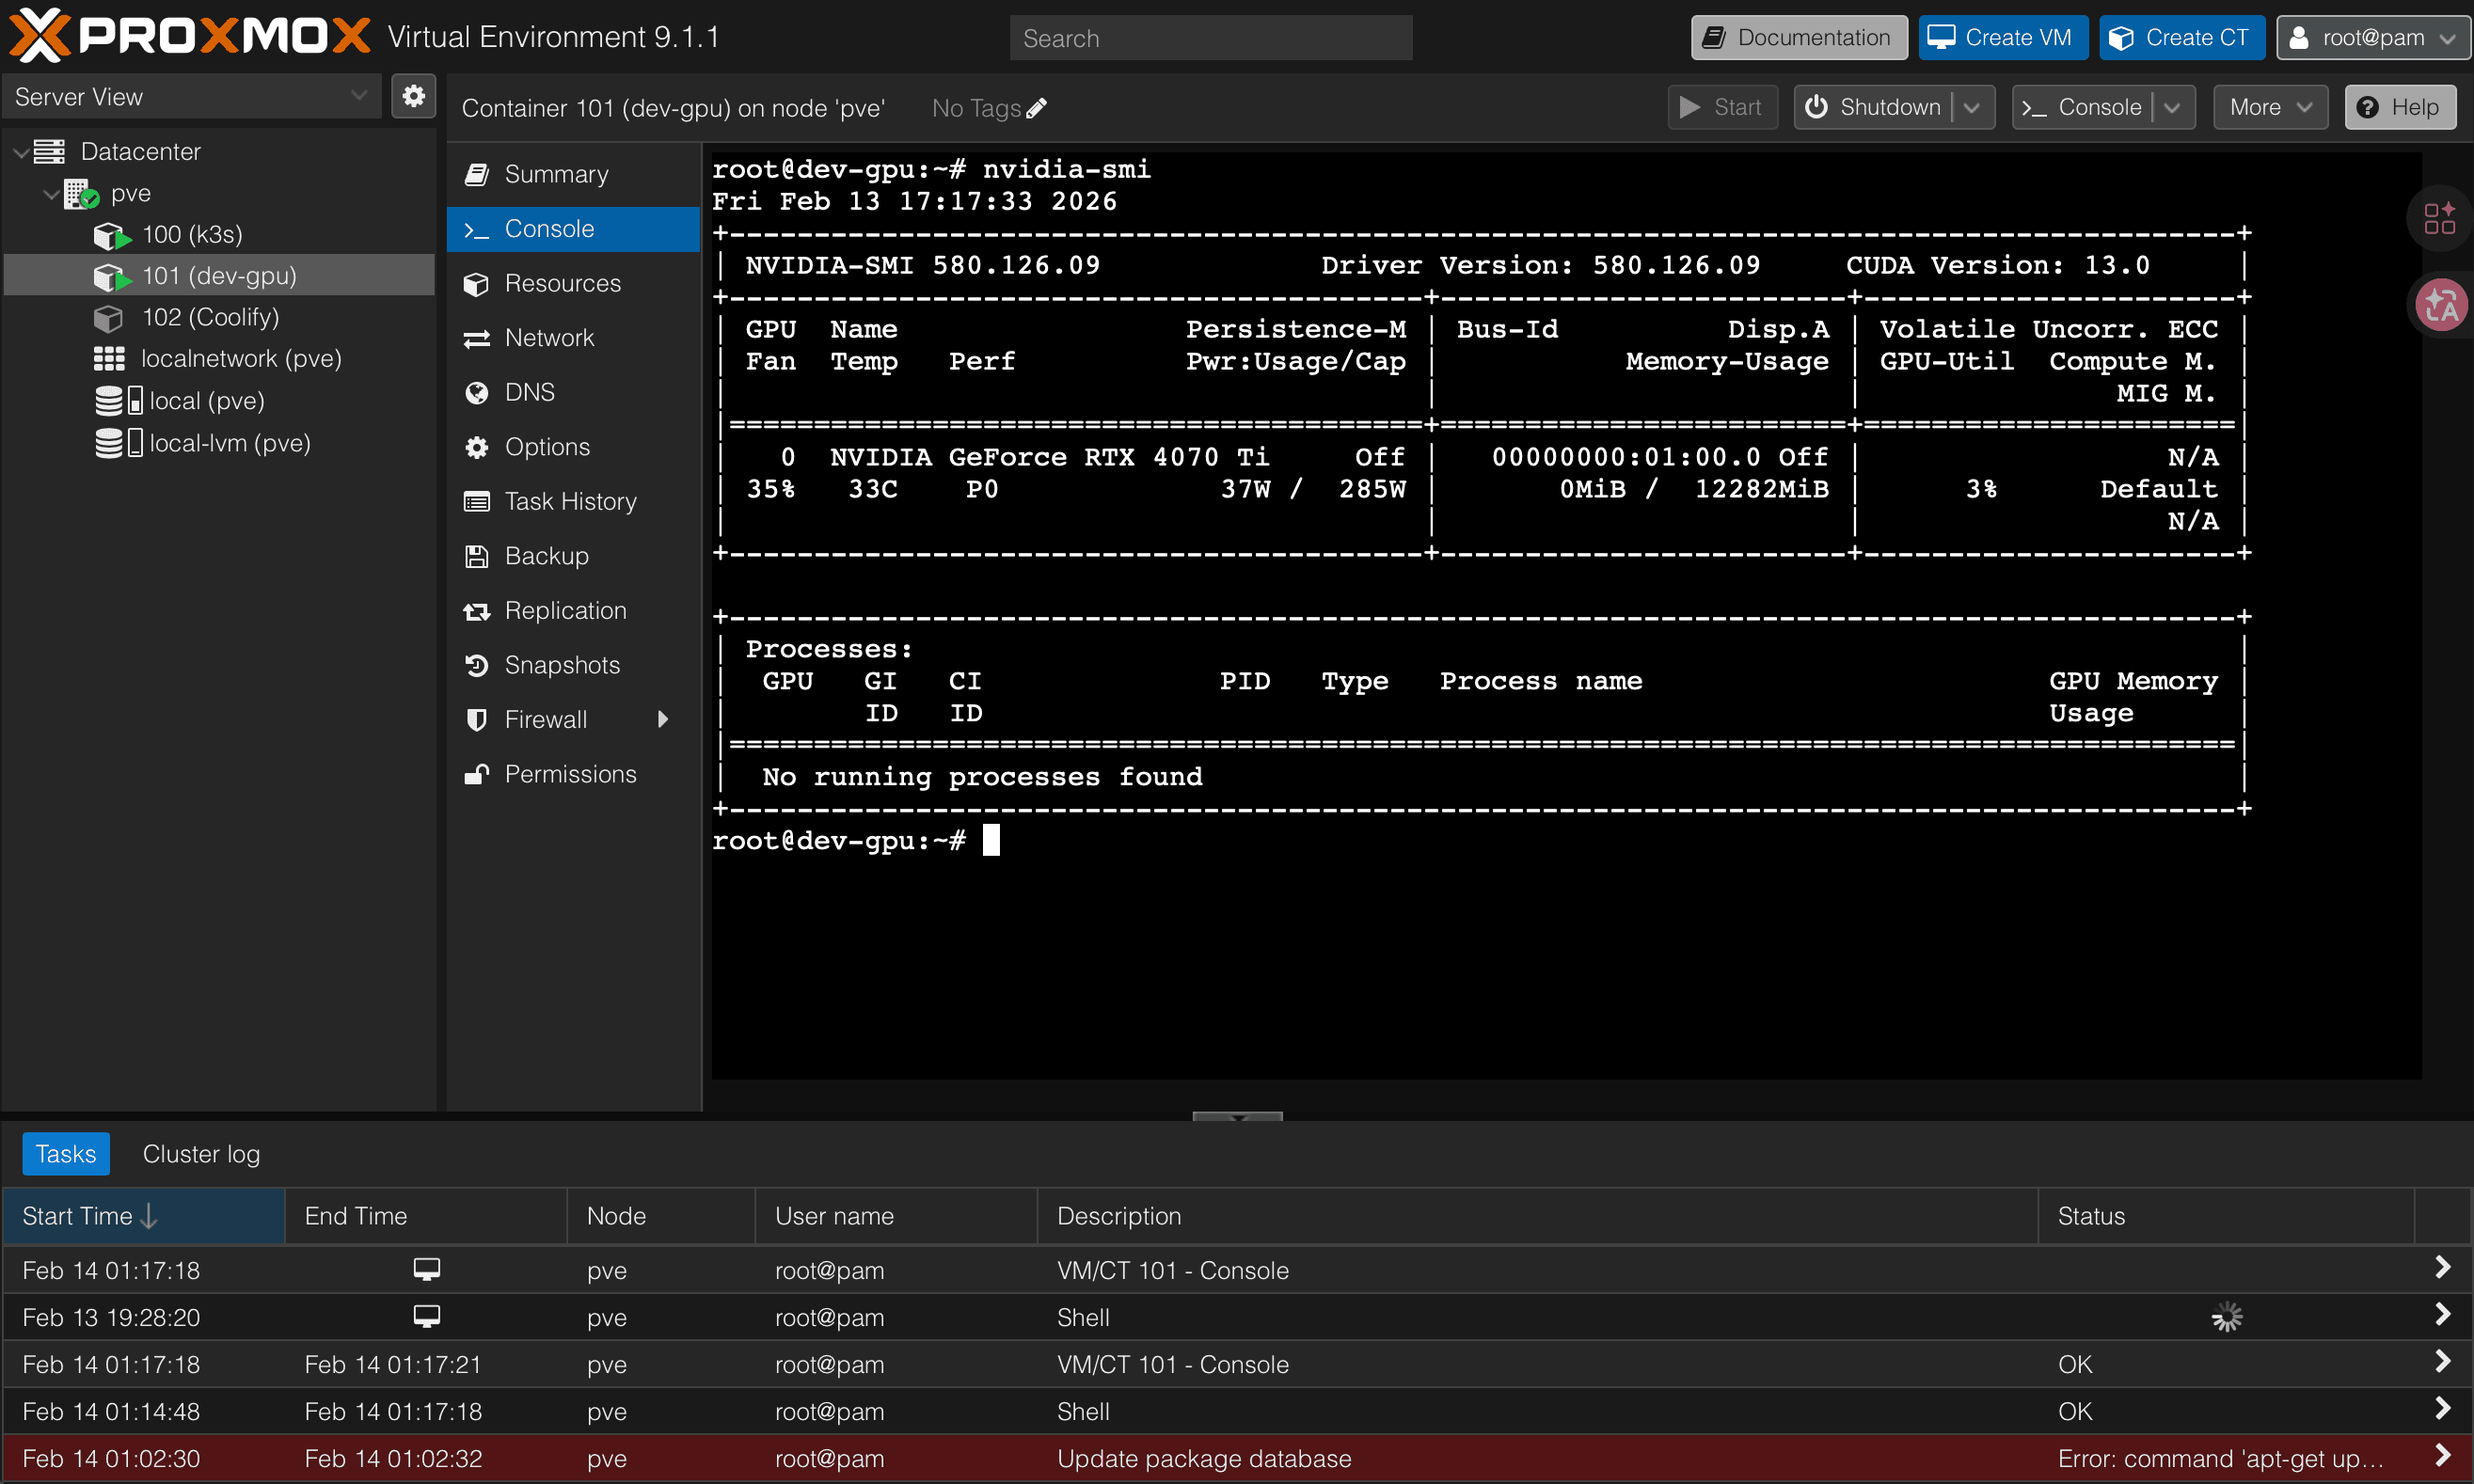Expand the Firewall submenu arrow
2474x1484 pixels.
point(663,719)
